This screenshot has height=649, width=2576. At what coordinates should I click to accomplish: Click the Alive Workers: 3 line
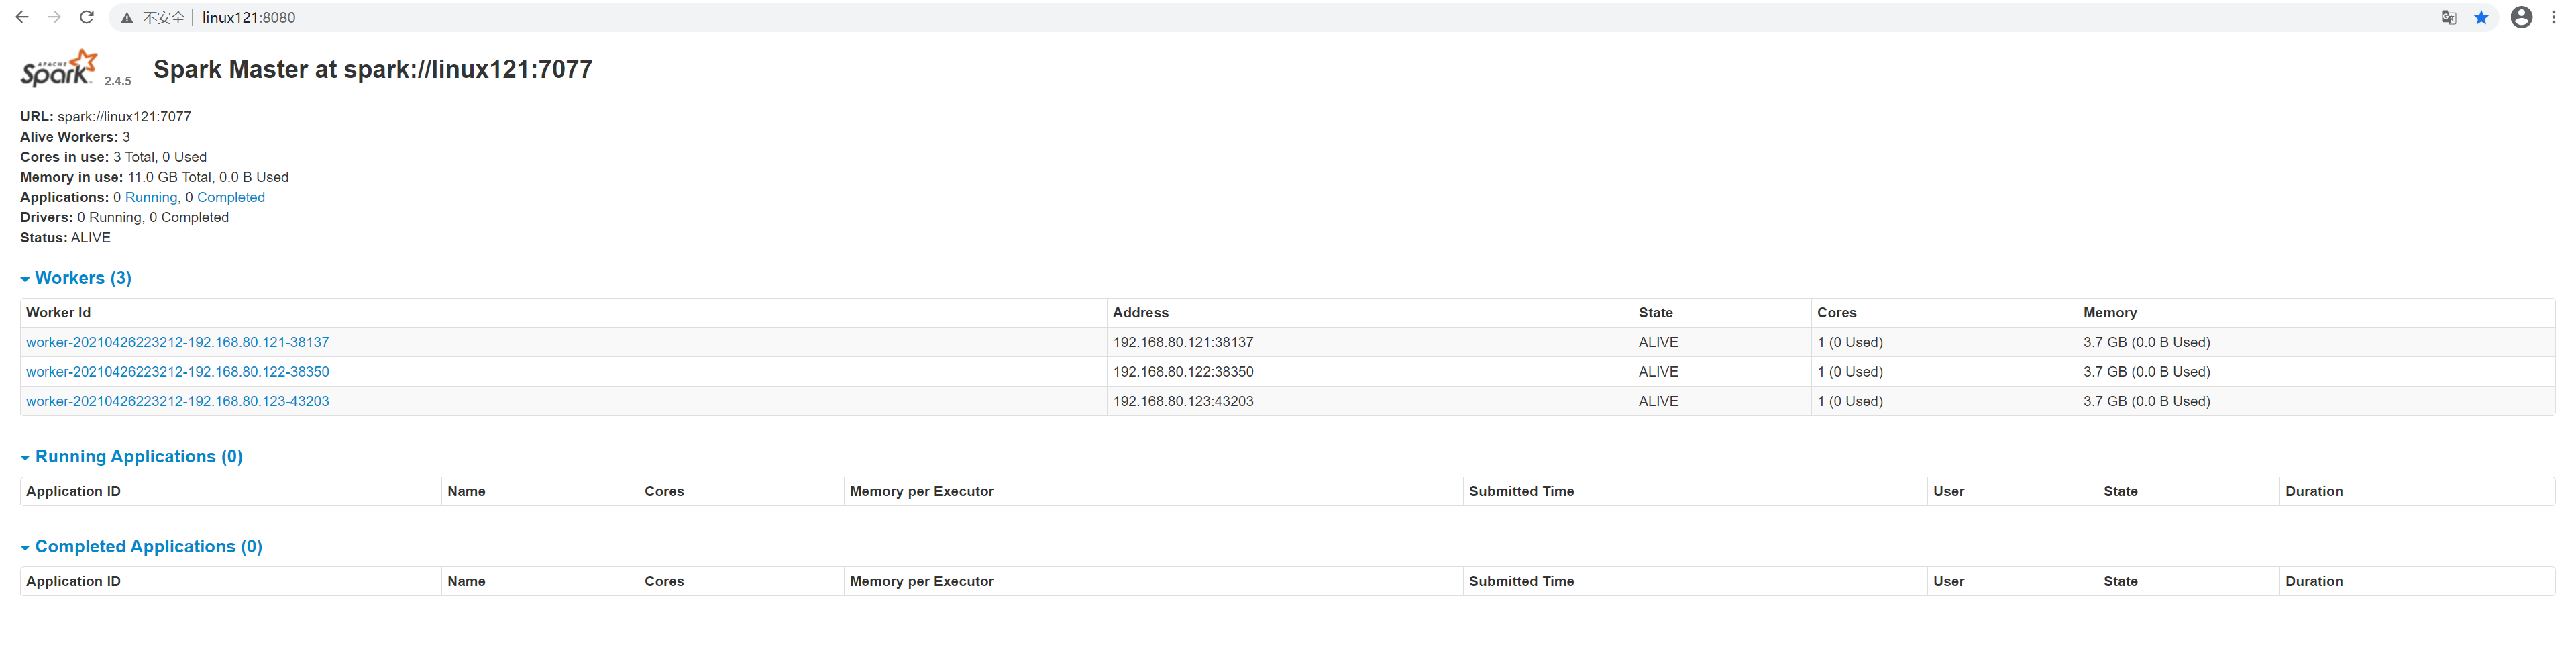[75, 137]
